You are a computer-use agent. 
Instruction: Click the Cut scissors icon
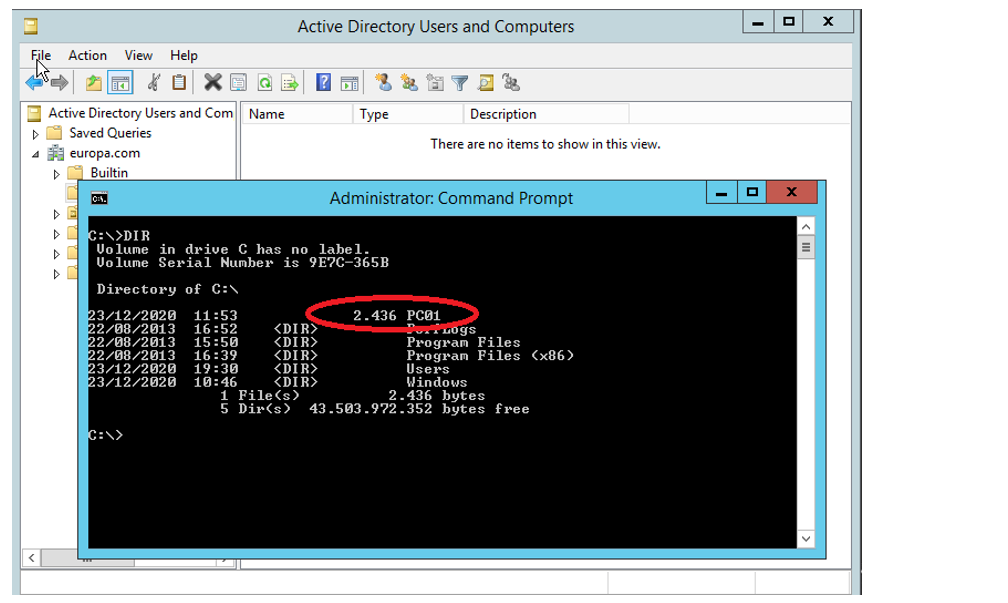pos(153,83)
